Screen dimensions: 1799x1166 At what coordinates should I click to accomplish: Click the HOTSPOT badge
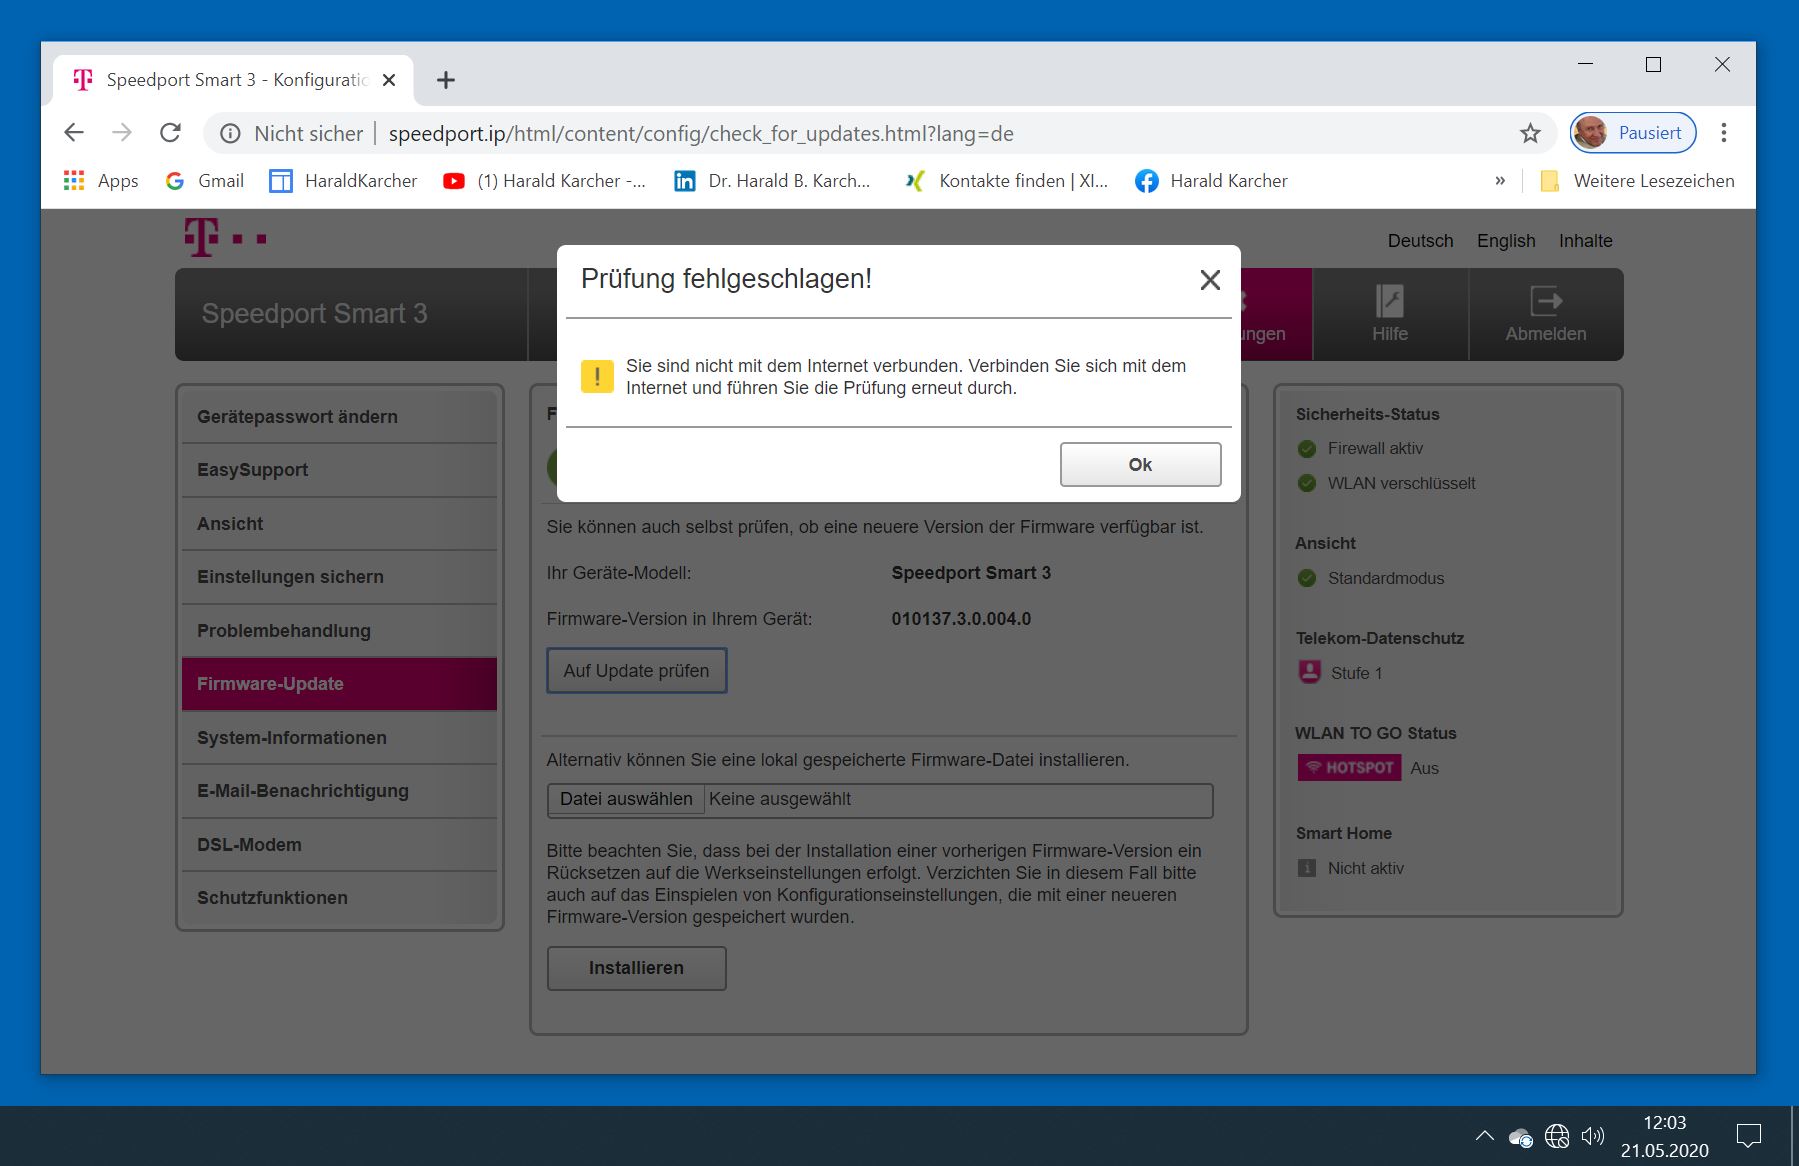tap(1349, 768)
